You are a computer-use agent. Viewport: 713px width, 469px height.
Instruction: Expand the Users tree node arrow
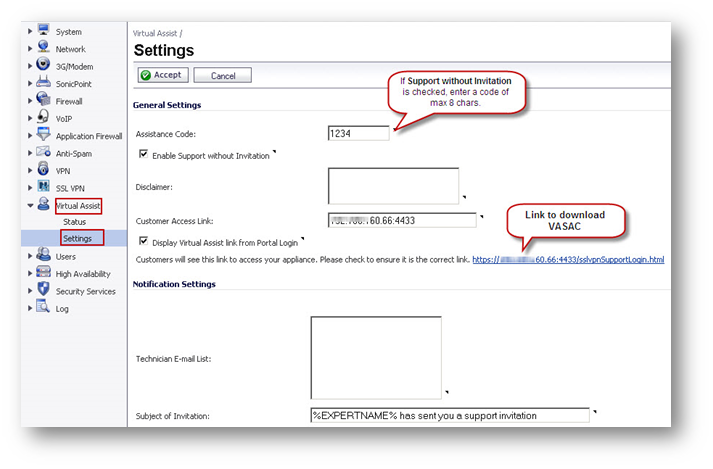31,257
